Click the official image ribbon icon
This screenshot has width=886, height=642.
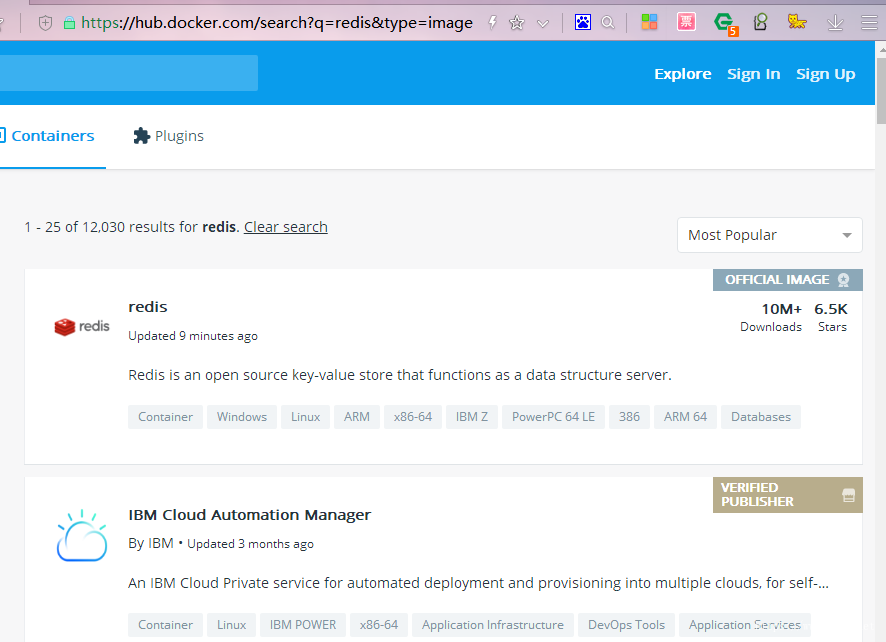pyautogui.click(x=844, y=280)
